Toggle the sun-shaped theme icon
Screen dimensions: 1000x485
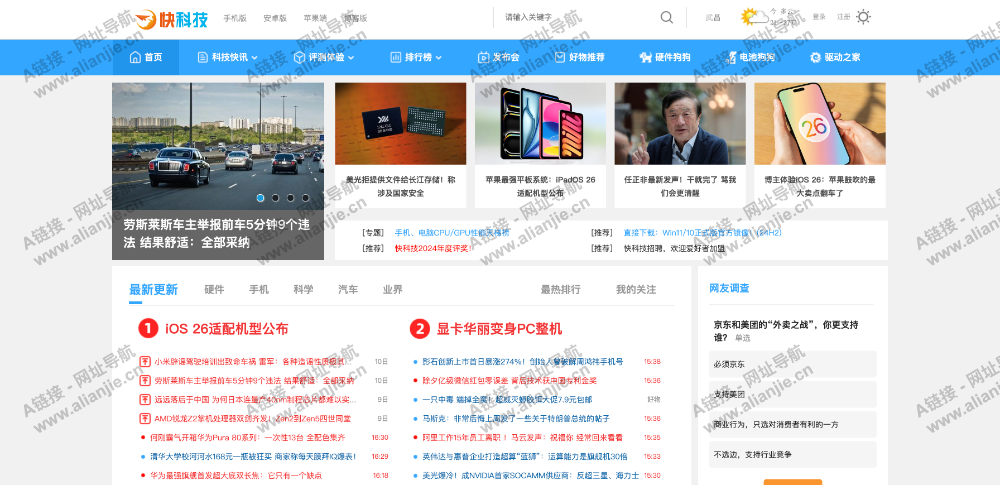[x=863, y=17]
